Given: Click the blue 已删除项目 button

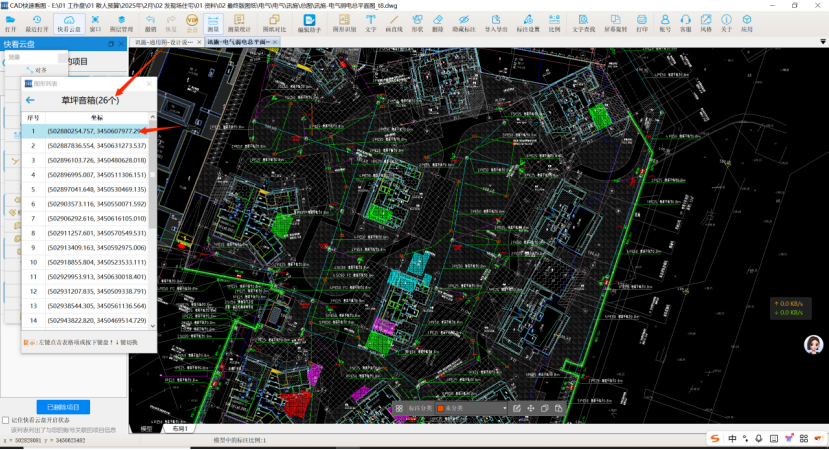Looking at the screenshot, I should (63, 406).
